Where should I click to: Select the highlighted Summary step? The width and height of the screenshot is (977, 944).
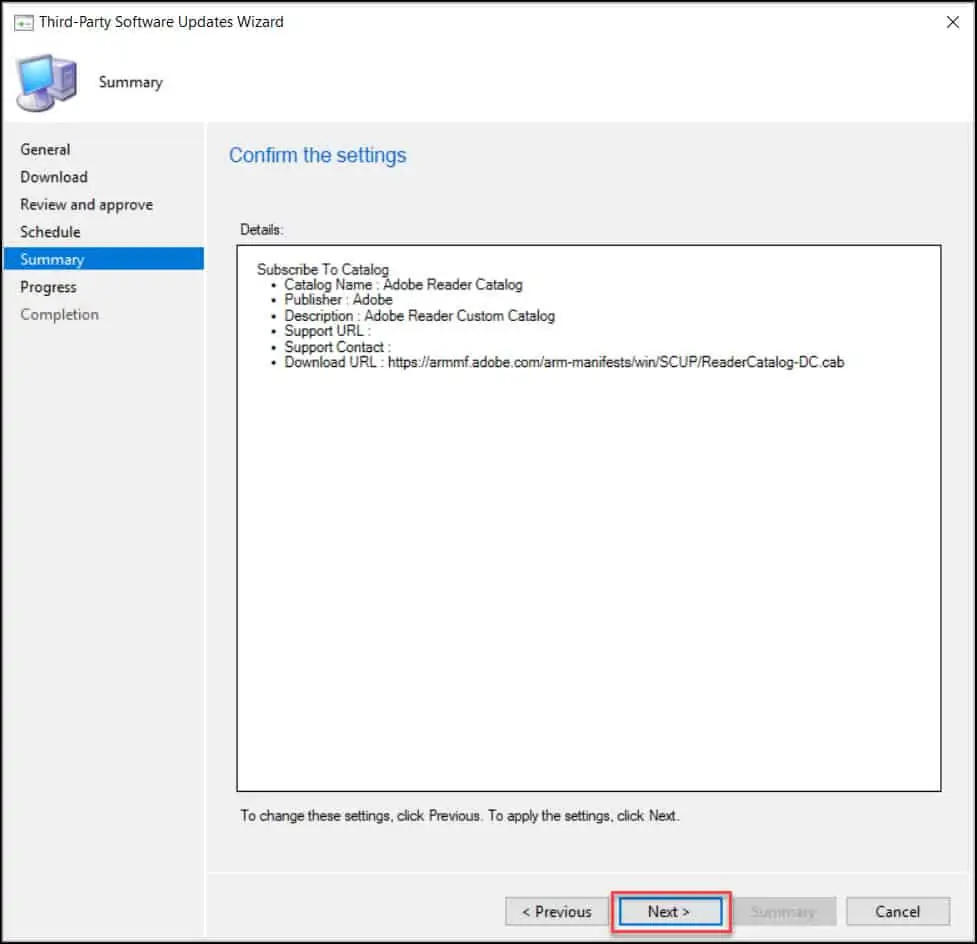click(103, 259)
